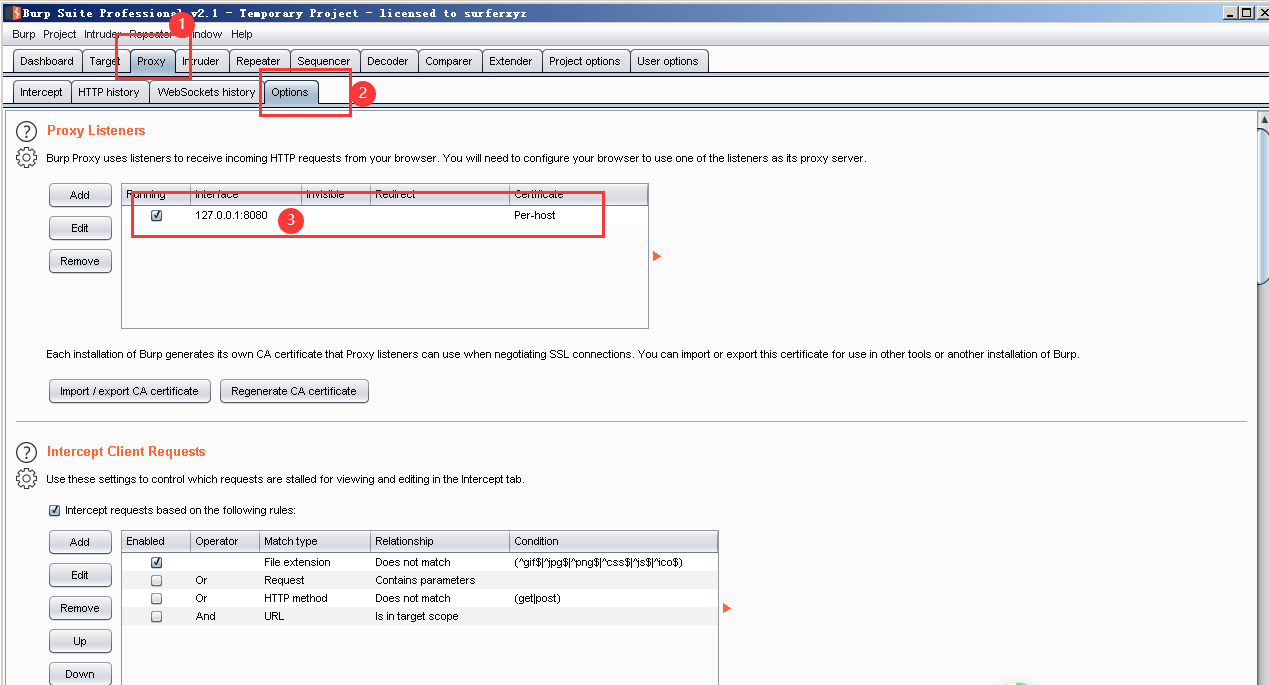Click Edit button for Proxy Listeners
The image size is (1269, 685).
80,228
